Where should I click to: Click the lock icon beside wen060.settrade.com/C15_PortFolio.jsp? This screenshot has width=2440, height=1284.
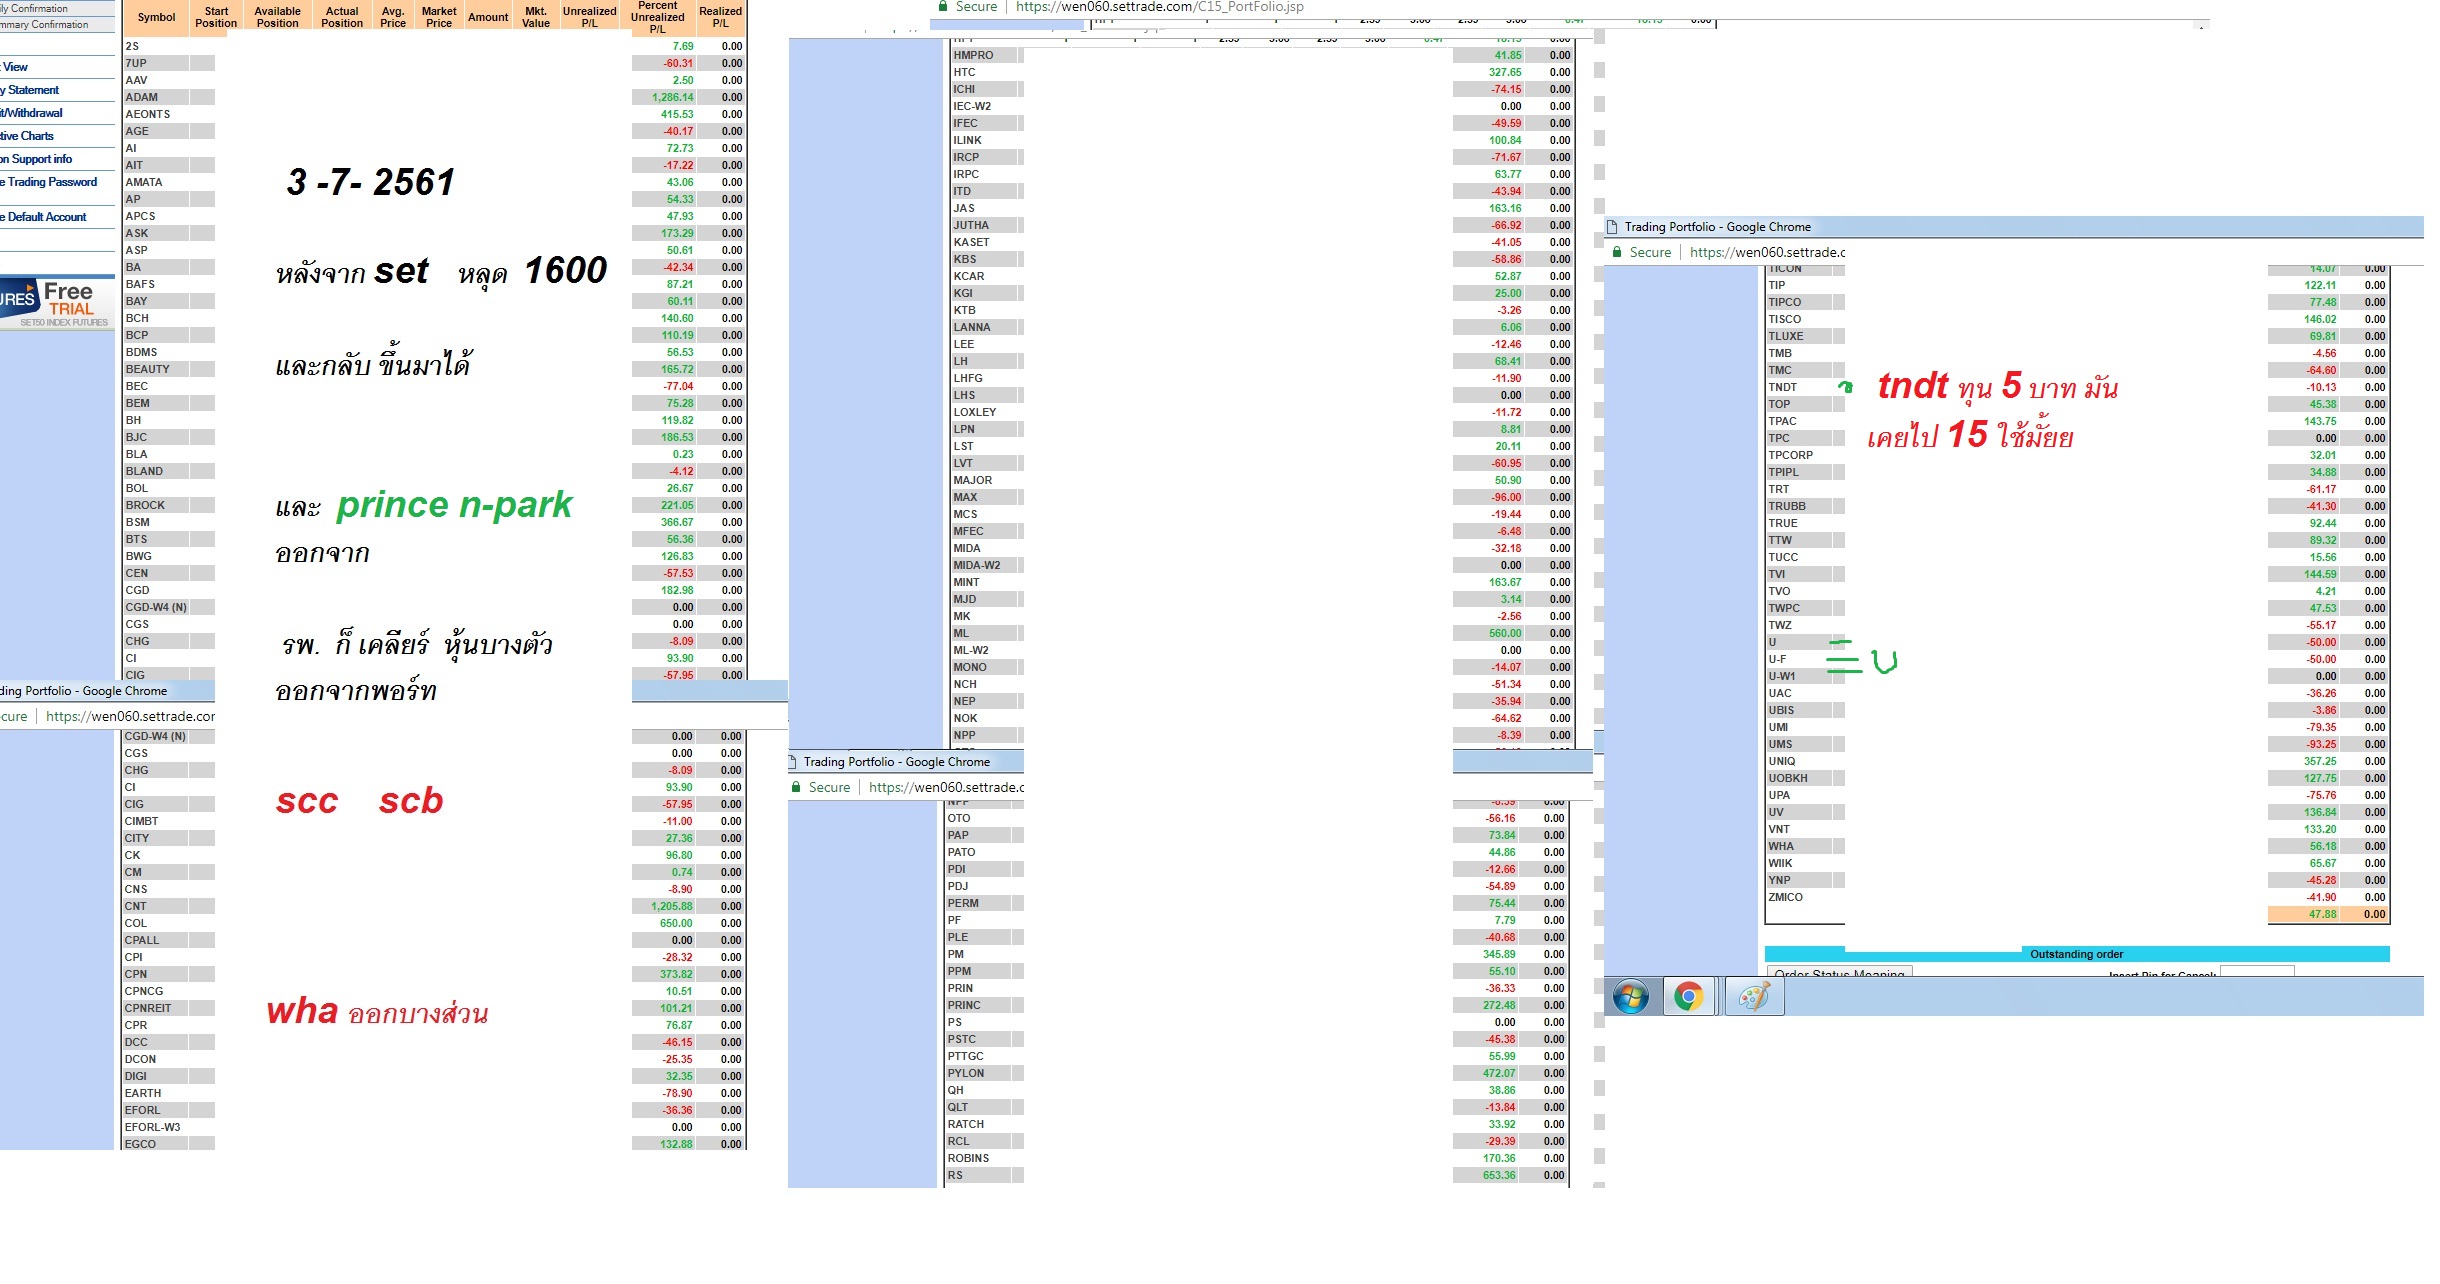tap(942, 6)
